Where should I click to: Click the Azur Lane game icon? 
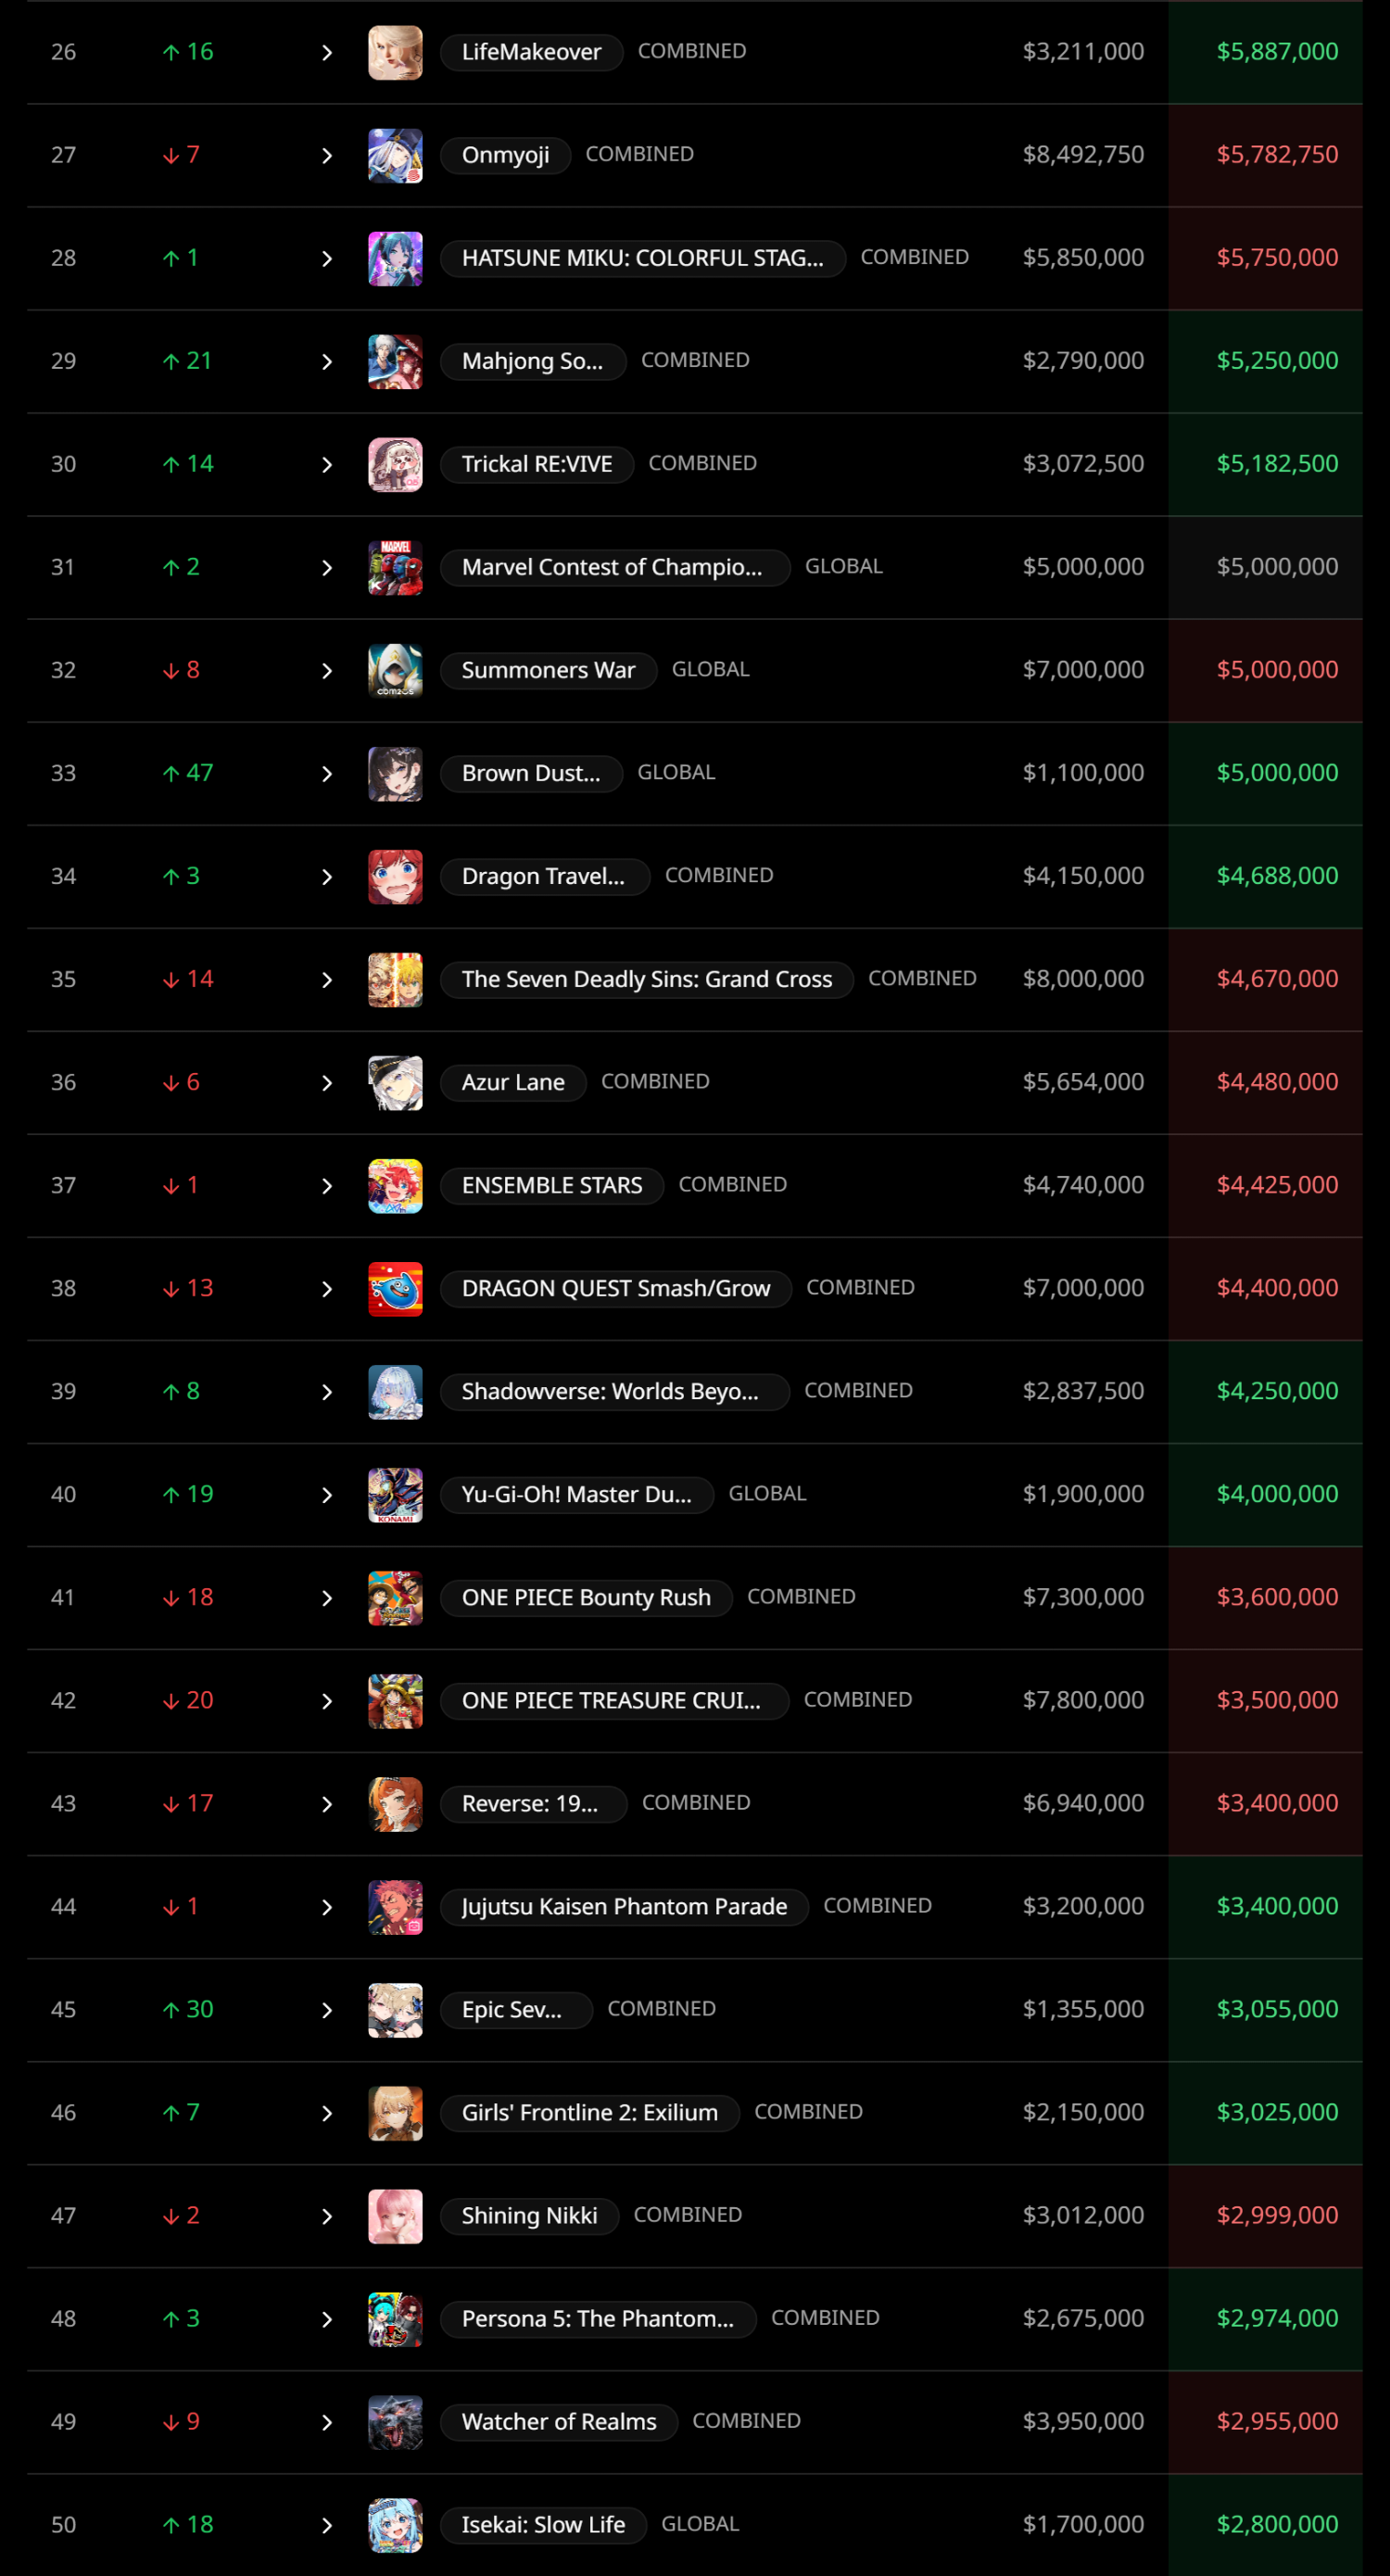(395, 1082)
